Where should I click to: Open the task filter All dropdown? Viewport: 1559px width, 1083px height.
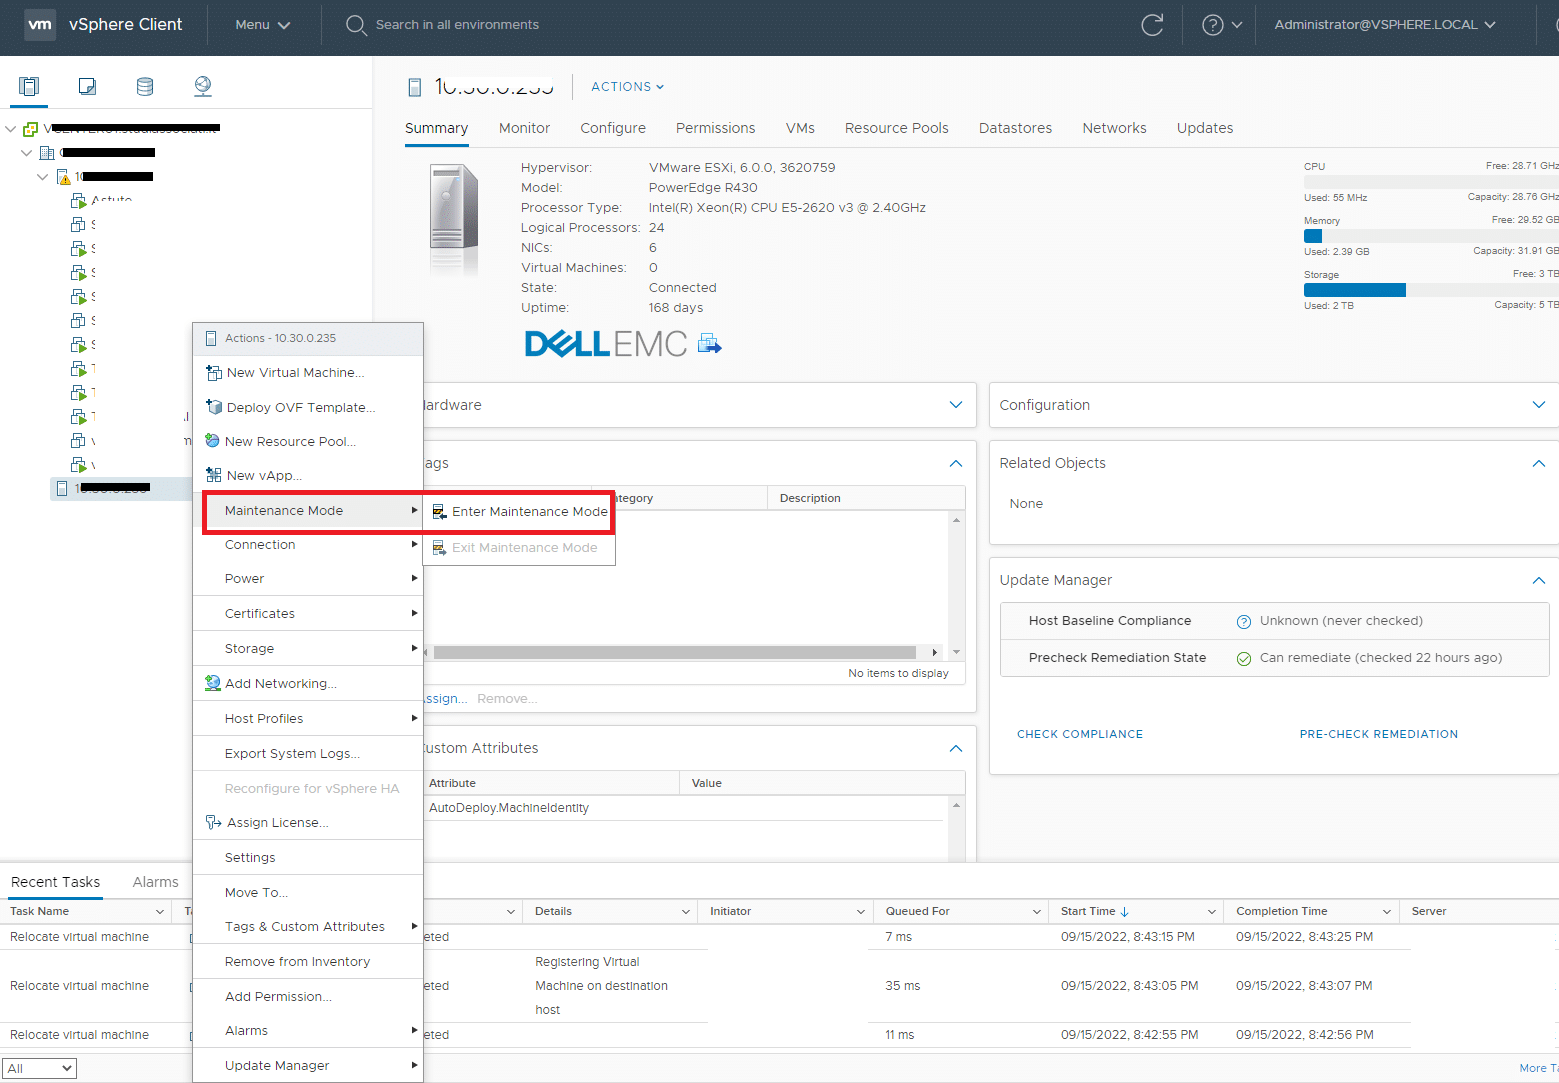pyautogui.click(x=39, y=1069)
